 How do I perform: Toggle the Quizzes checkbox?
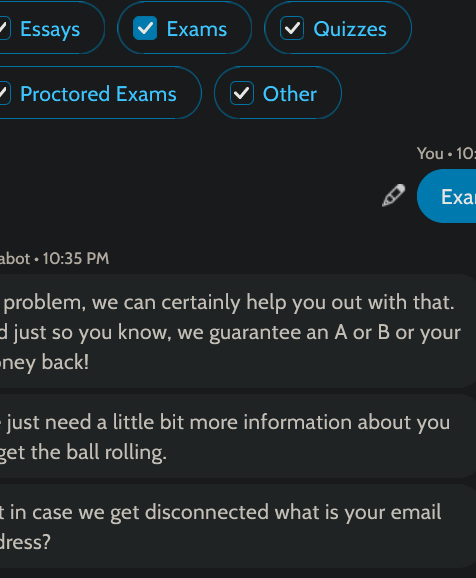[x=292, y=28]
